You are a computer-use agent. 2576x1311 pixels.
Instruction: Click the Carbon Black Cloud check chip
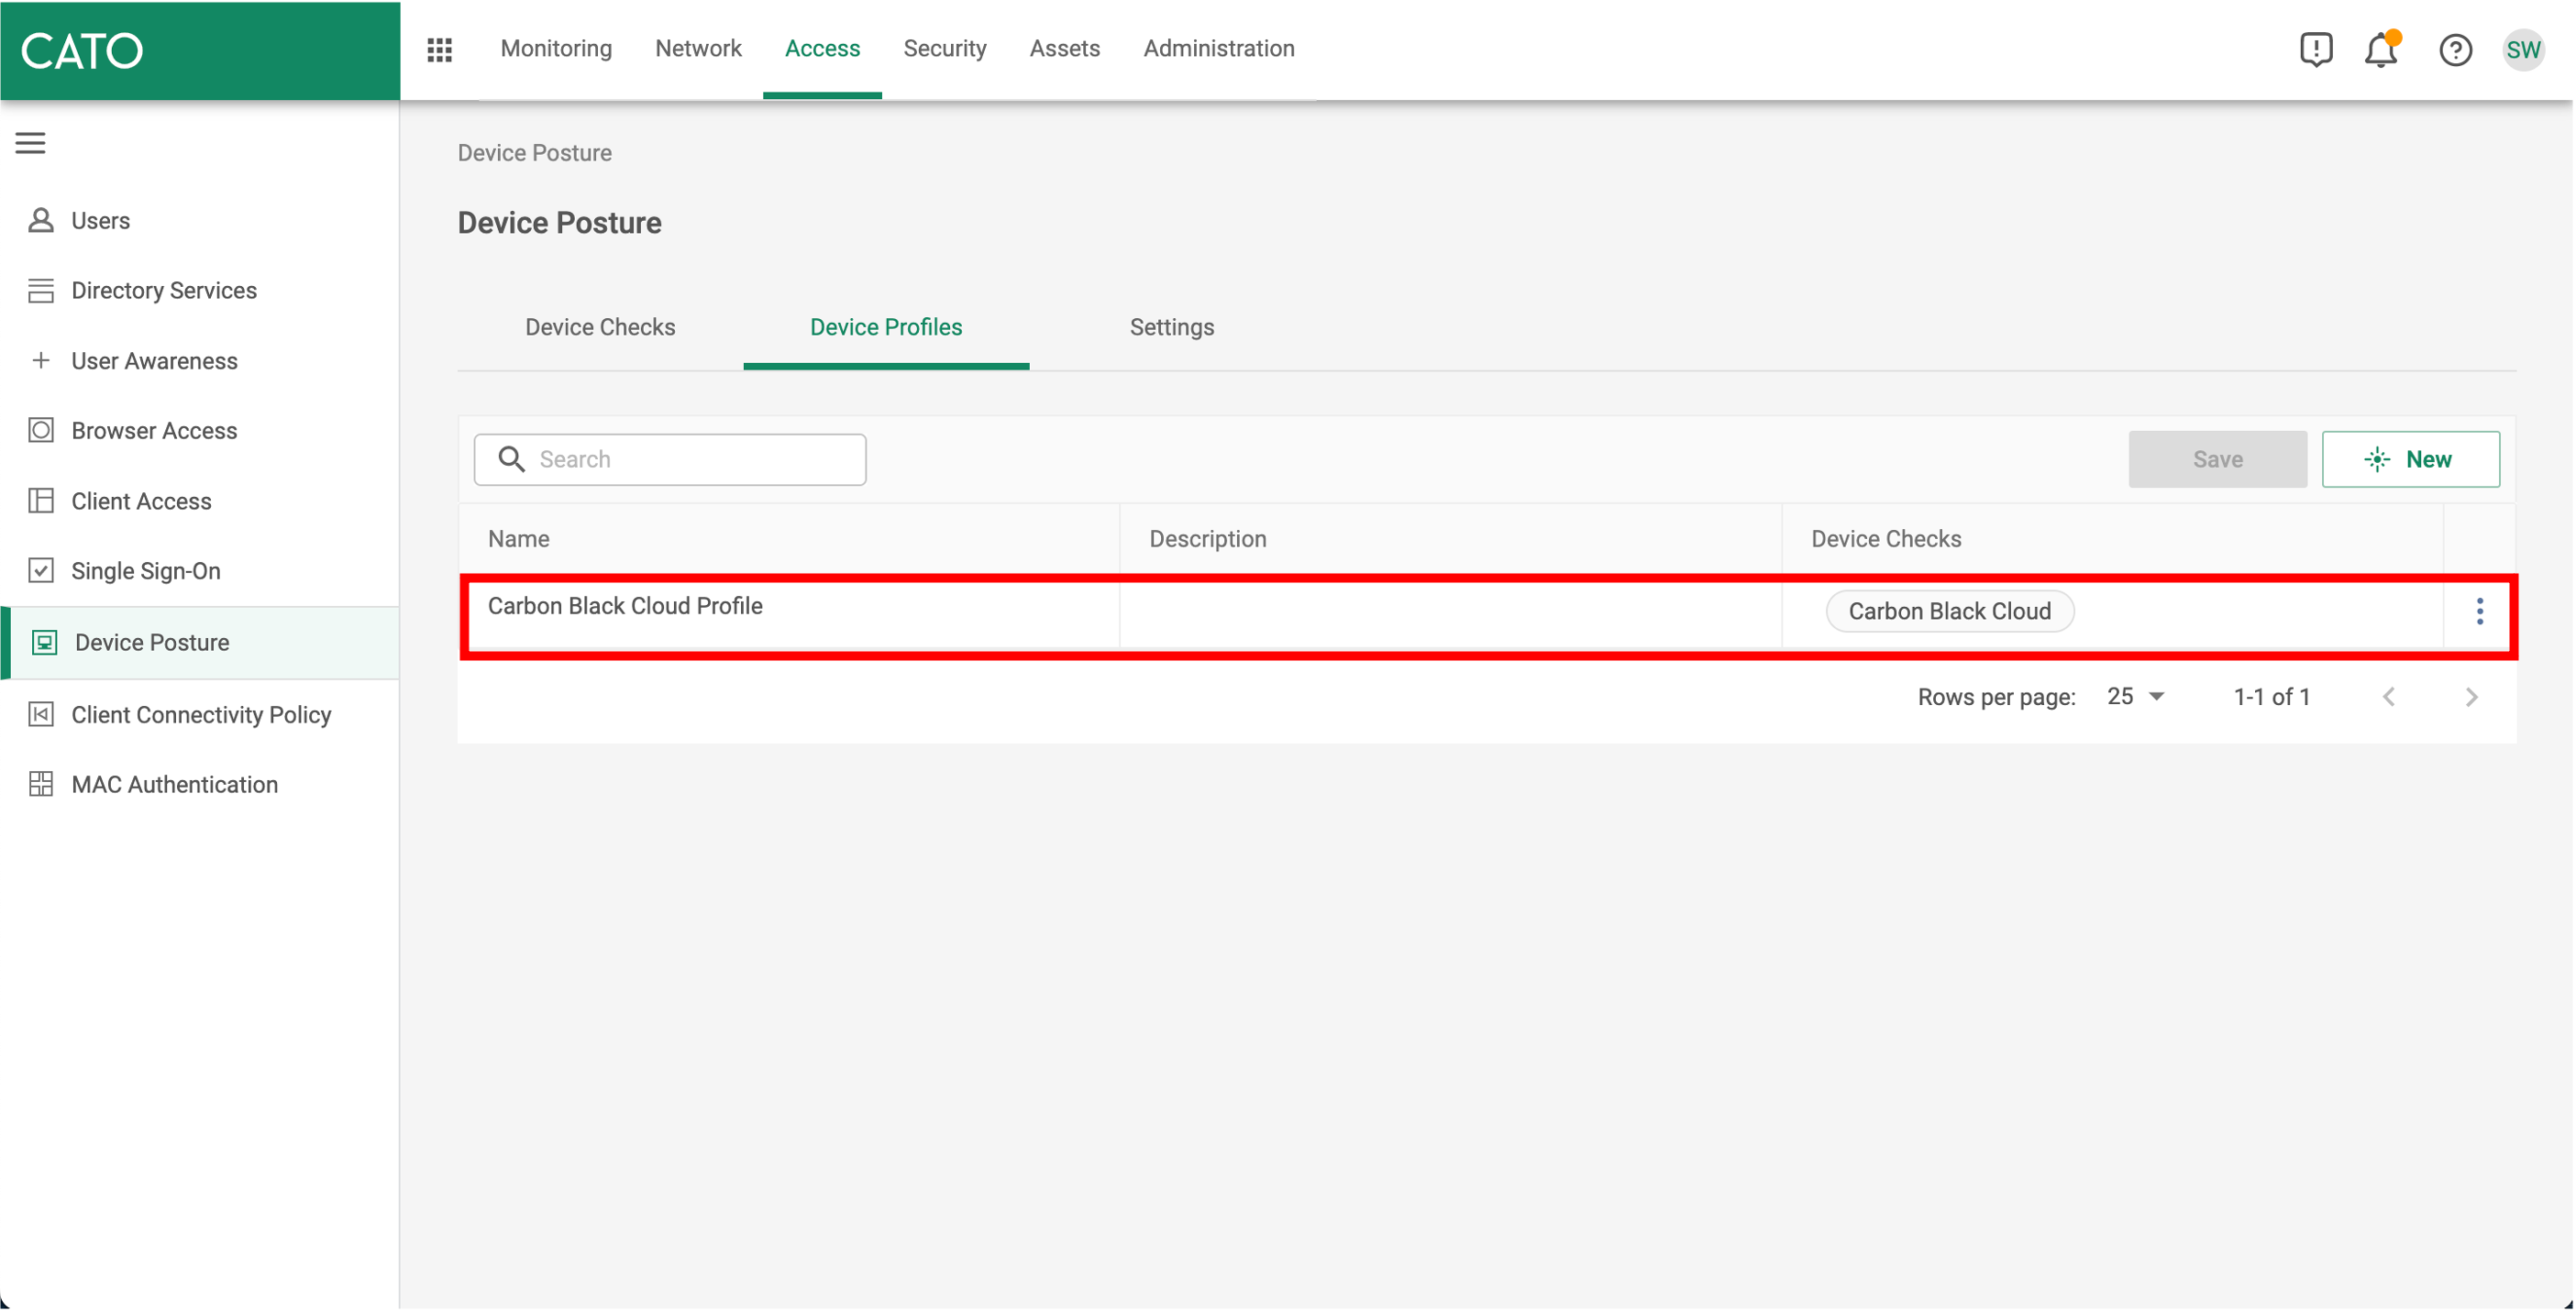click(x=1949, y=611)
